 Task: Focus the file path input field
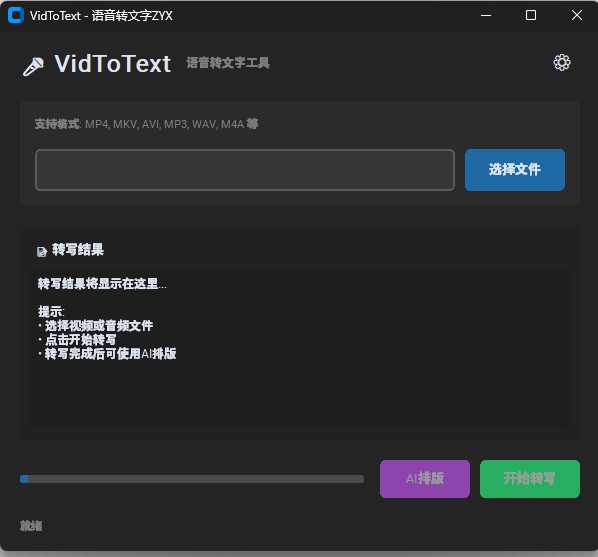(x=245, y=170)
